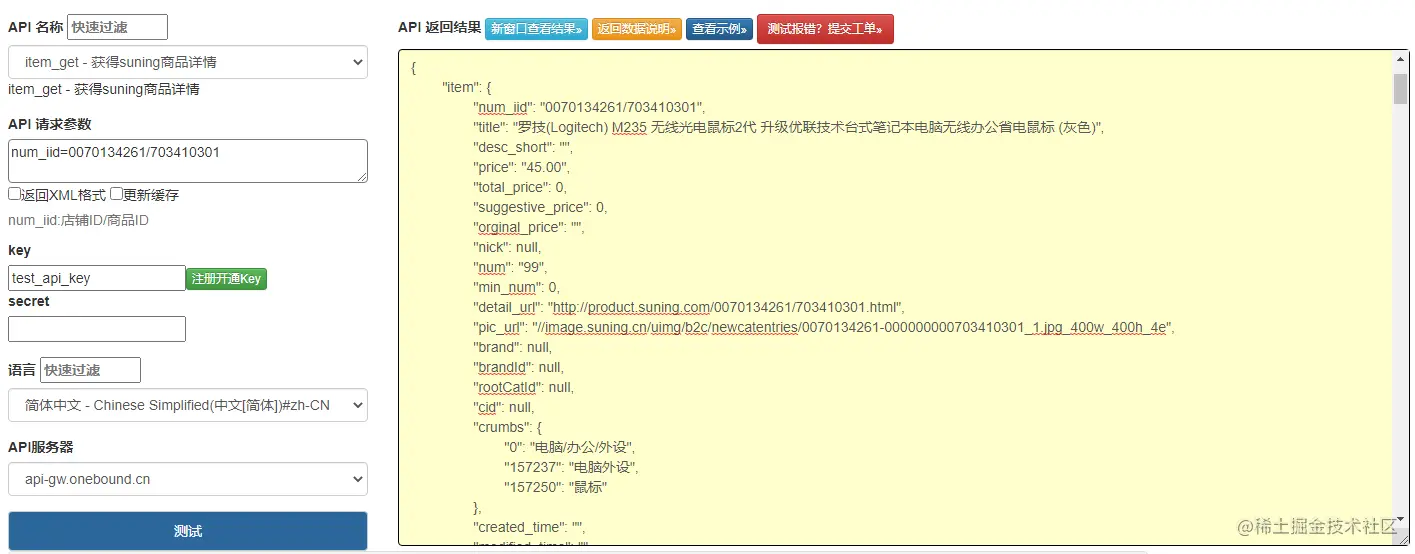Click the language quick filter field
This screenshot has height=554, width=1415.
coord(91,370)
